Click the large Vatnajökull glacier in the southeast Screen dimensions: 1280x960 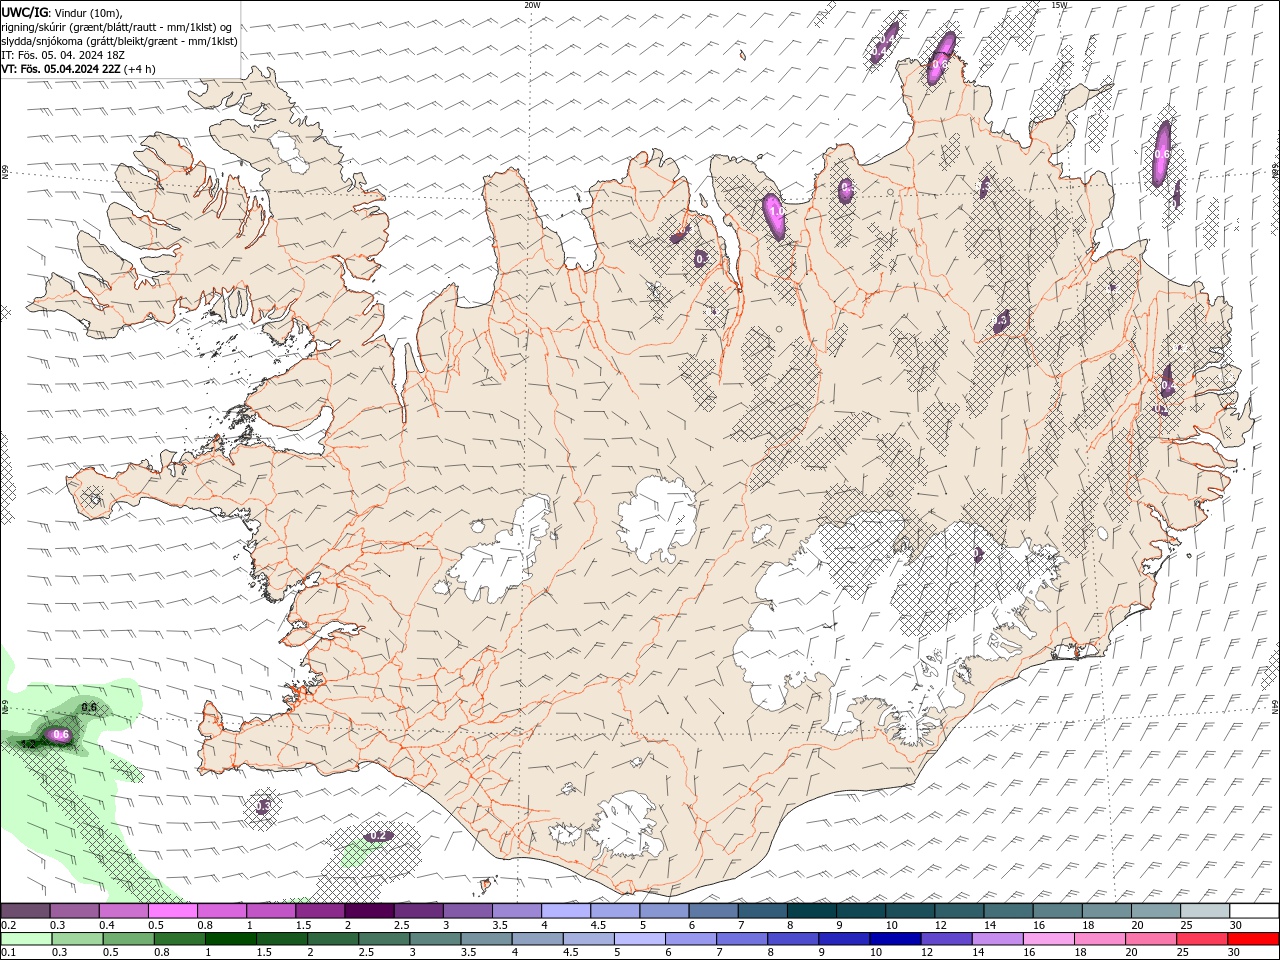880,610
